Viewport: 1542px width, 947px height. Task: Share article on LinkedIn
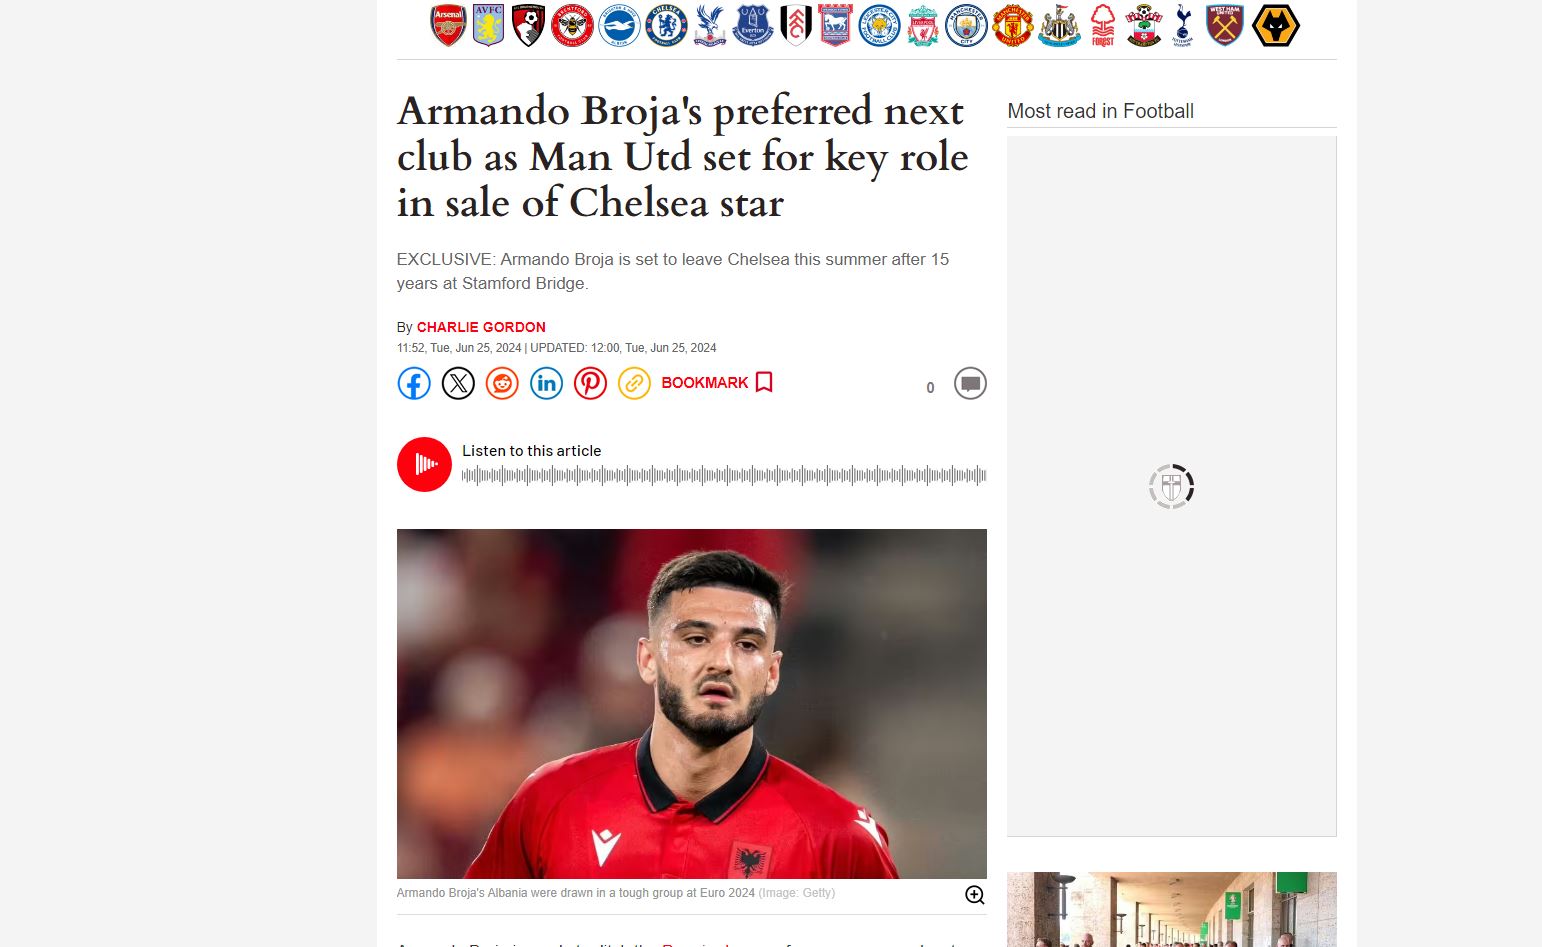coord(546,383)
